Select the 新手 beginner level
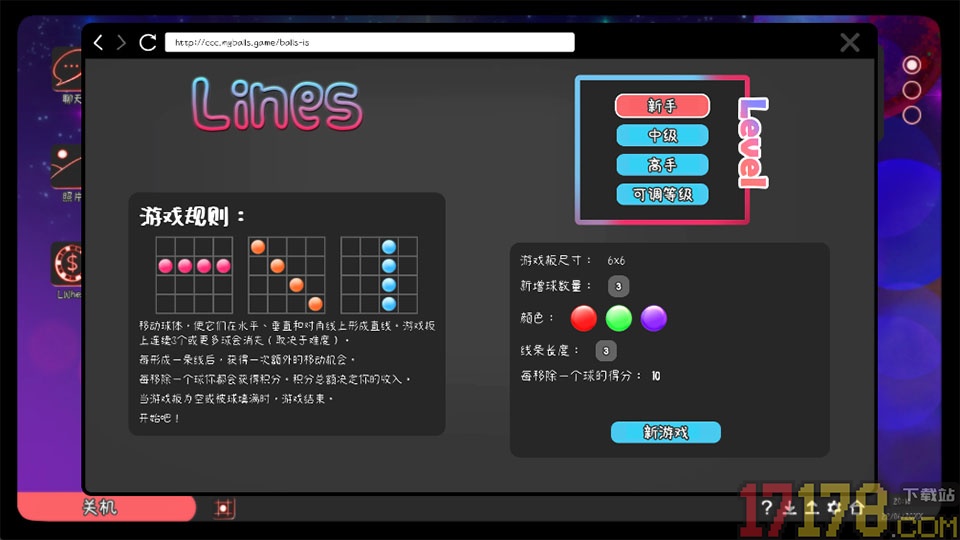This screenshot has height=540, width=960. (662, 106)
